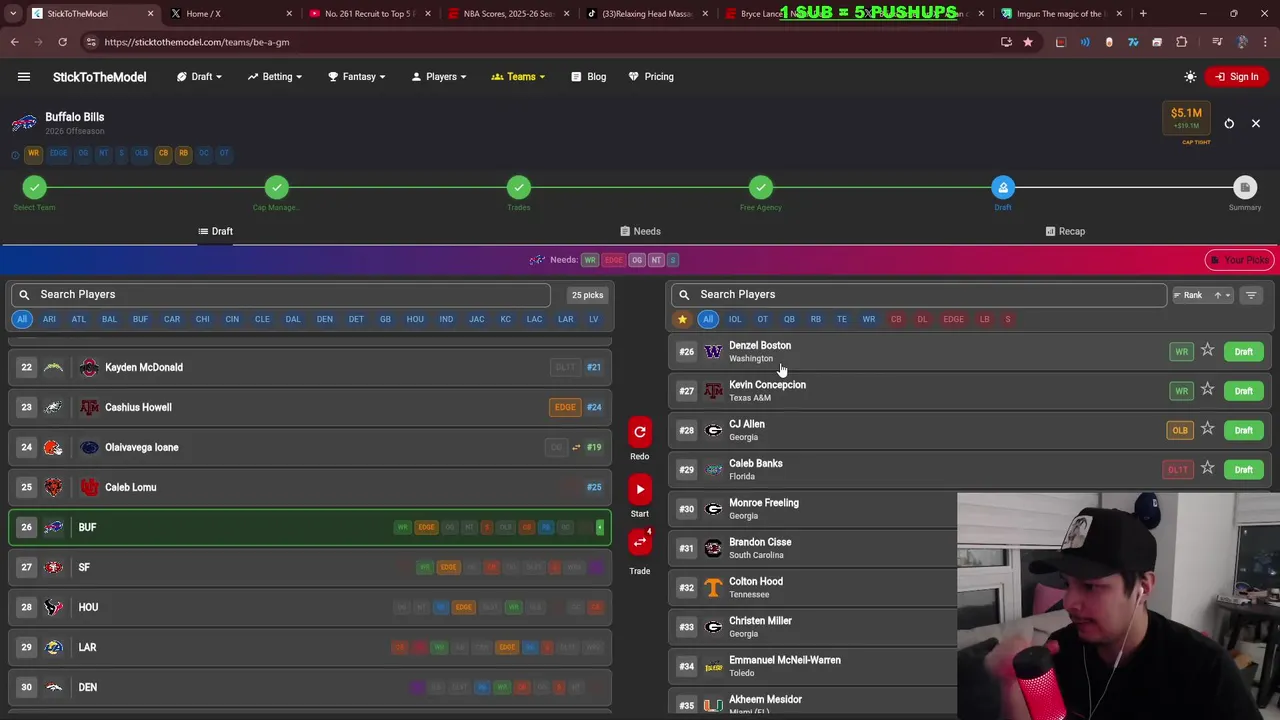Screen dimensions: 1280x720
Task: Click the Draft step circle icon
Action: [1003, 188]
